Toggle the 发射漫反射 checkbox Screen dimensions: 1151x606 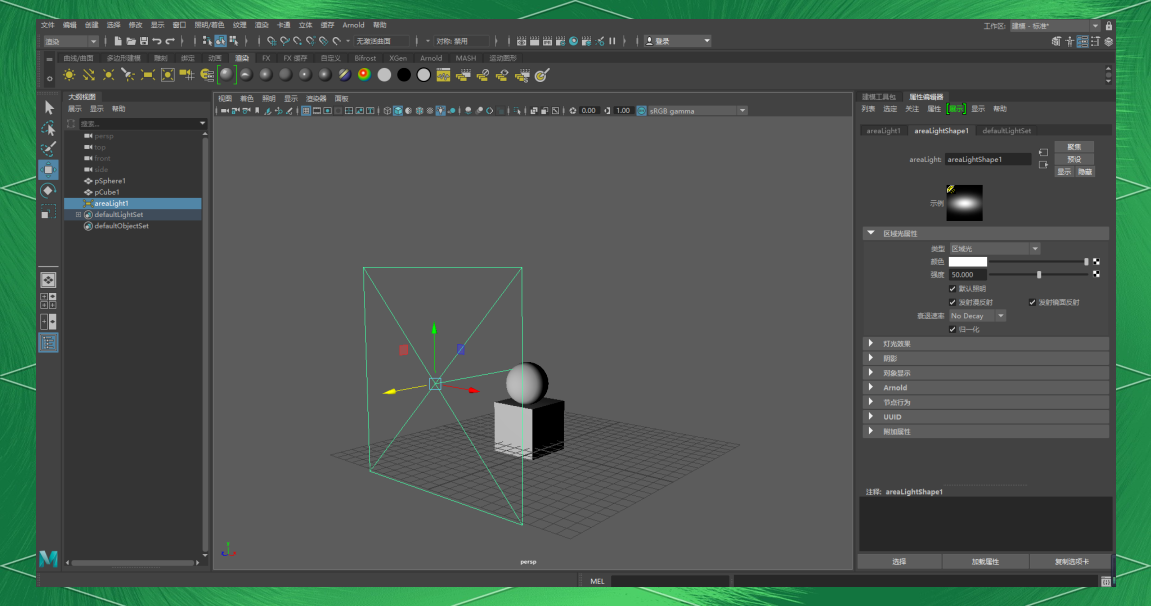click(953, 302)
